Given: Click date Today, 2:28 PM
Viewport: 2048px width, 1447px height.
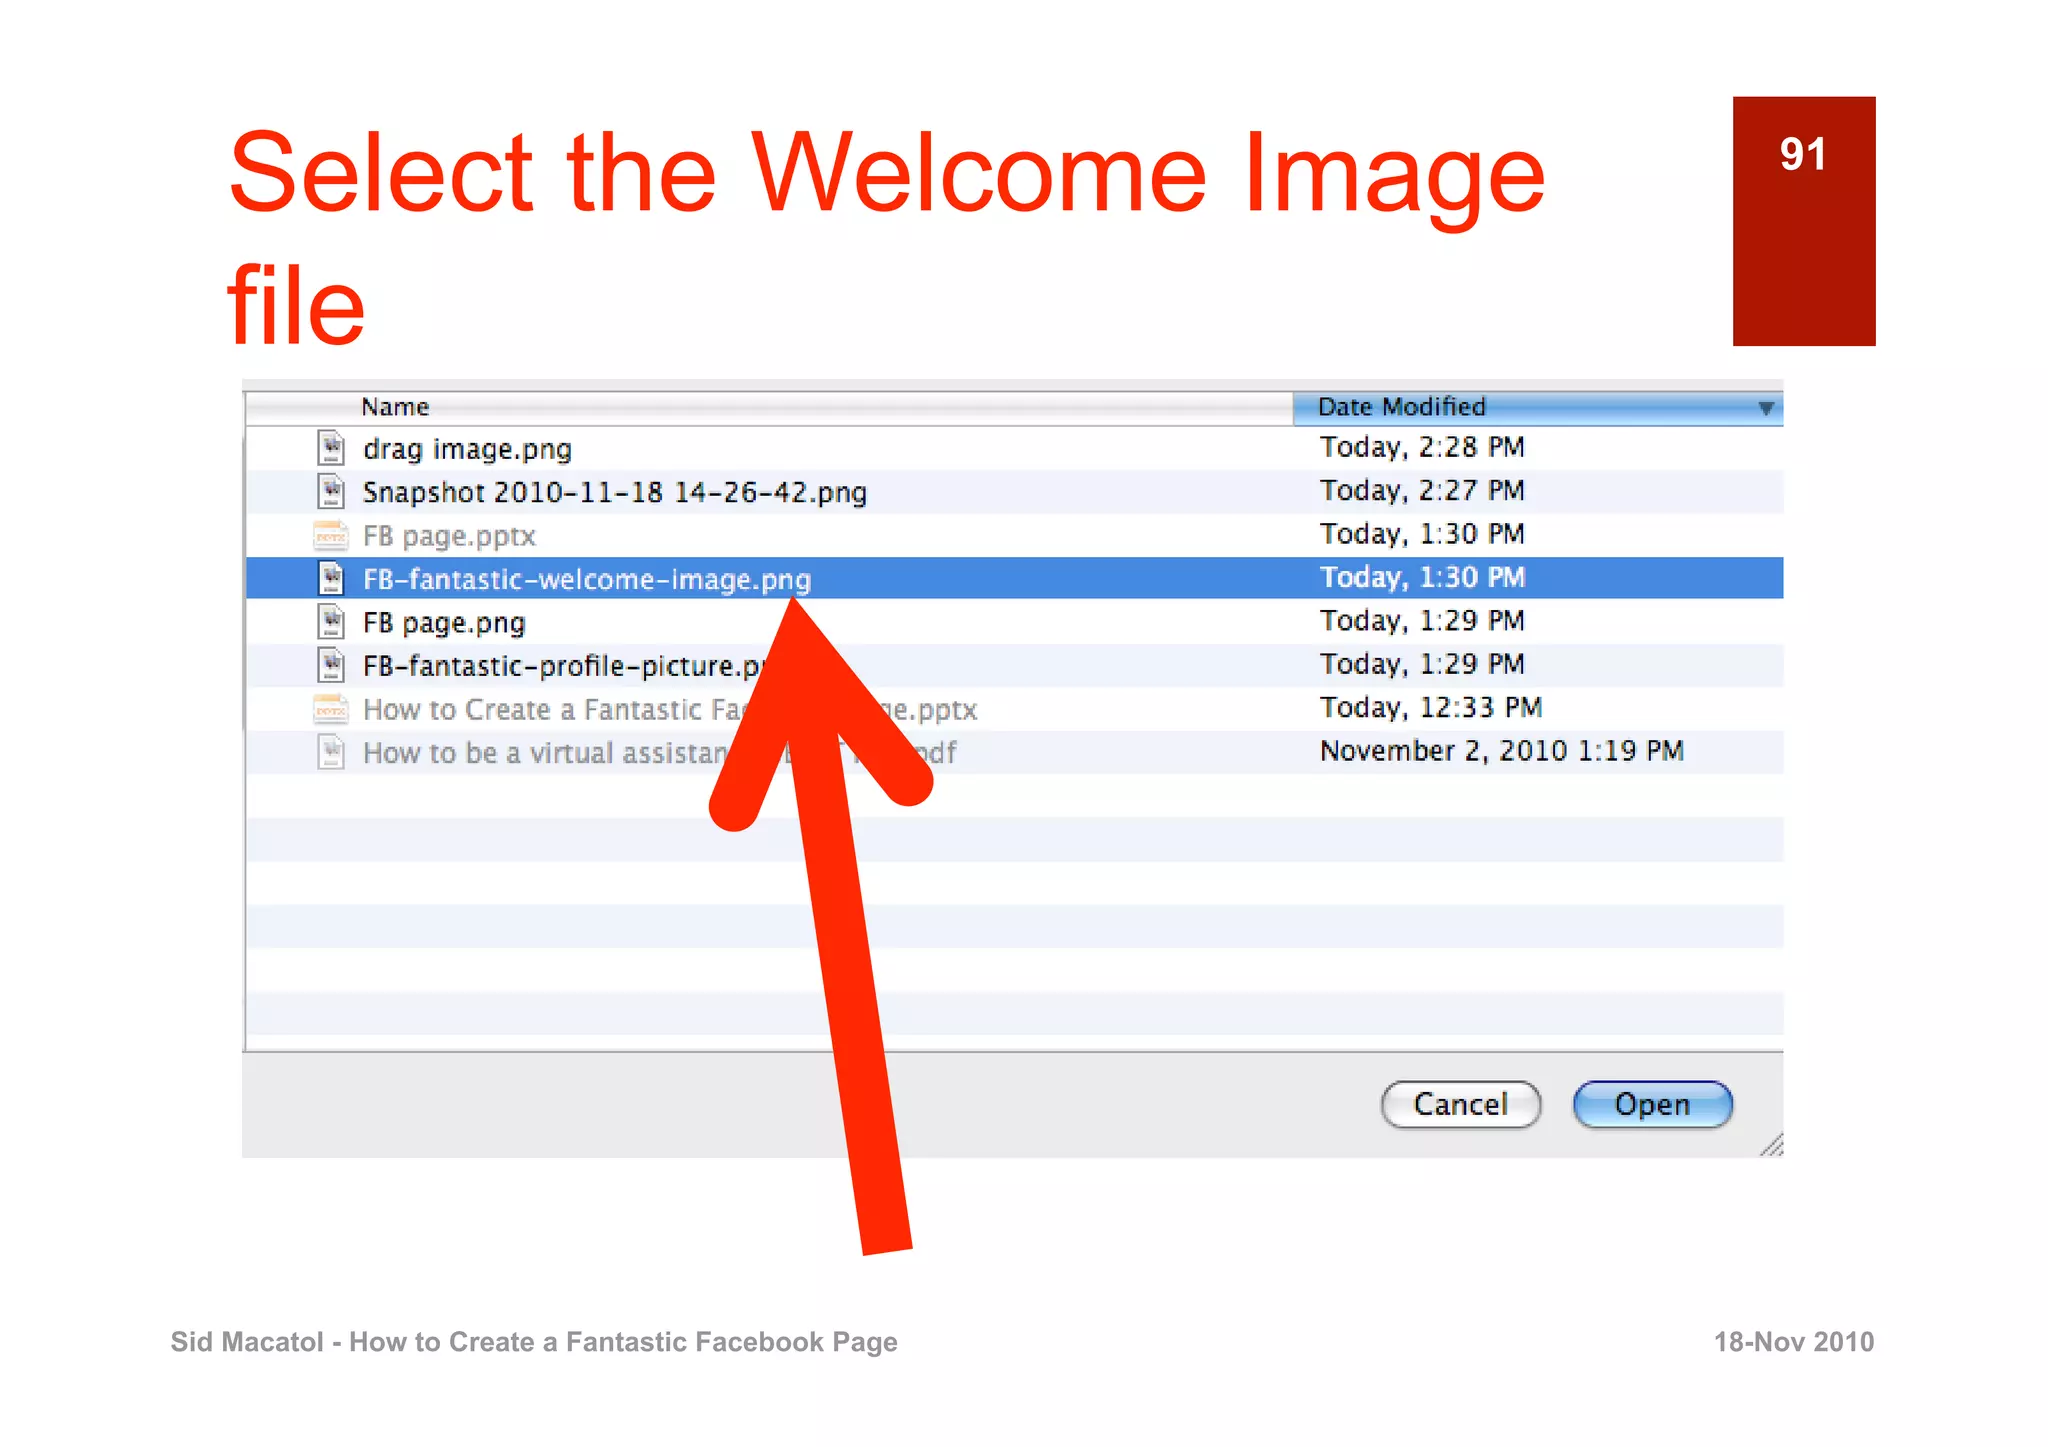Looking at the screenshot, I should tap(1422, 447).
